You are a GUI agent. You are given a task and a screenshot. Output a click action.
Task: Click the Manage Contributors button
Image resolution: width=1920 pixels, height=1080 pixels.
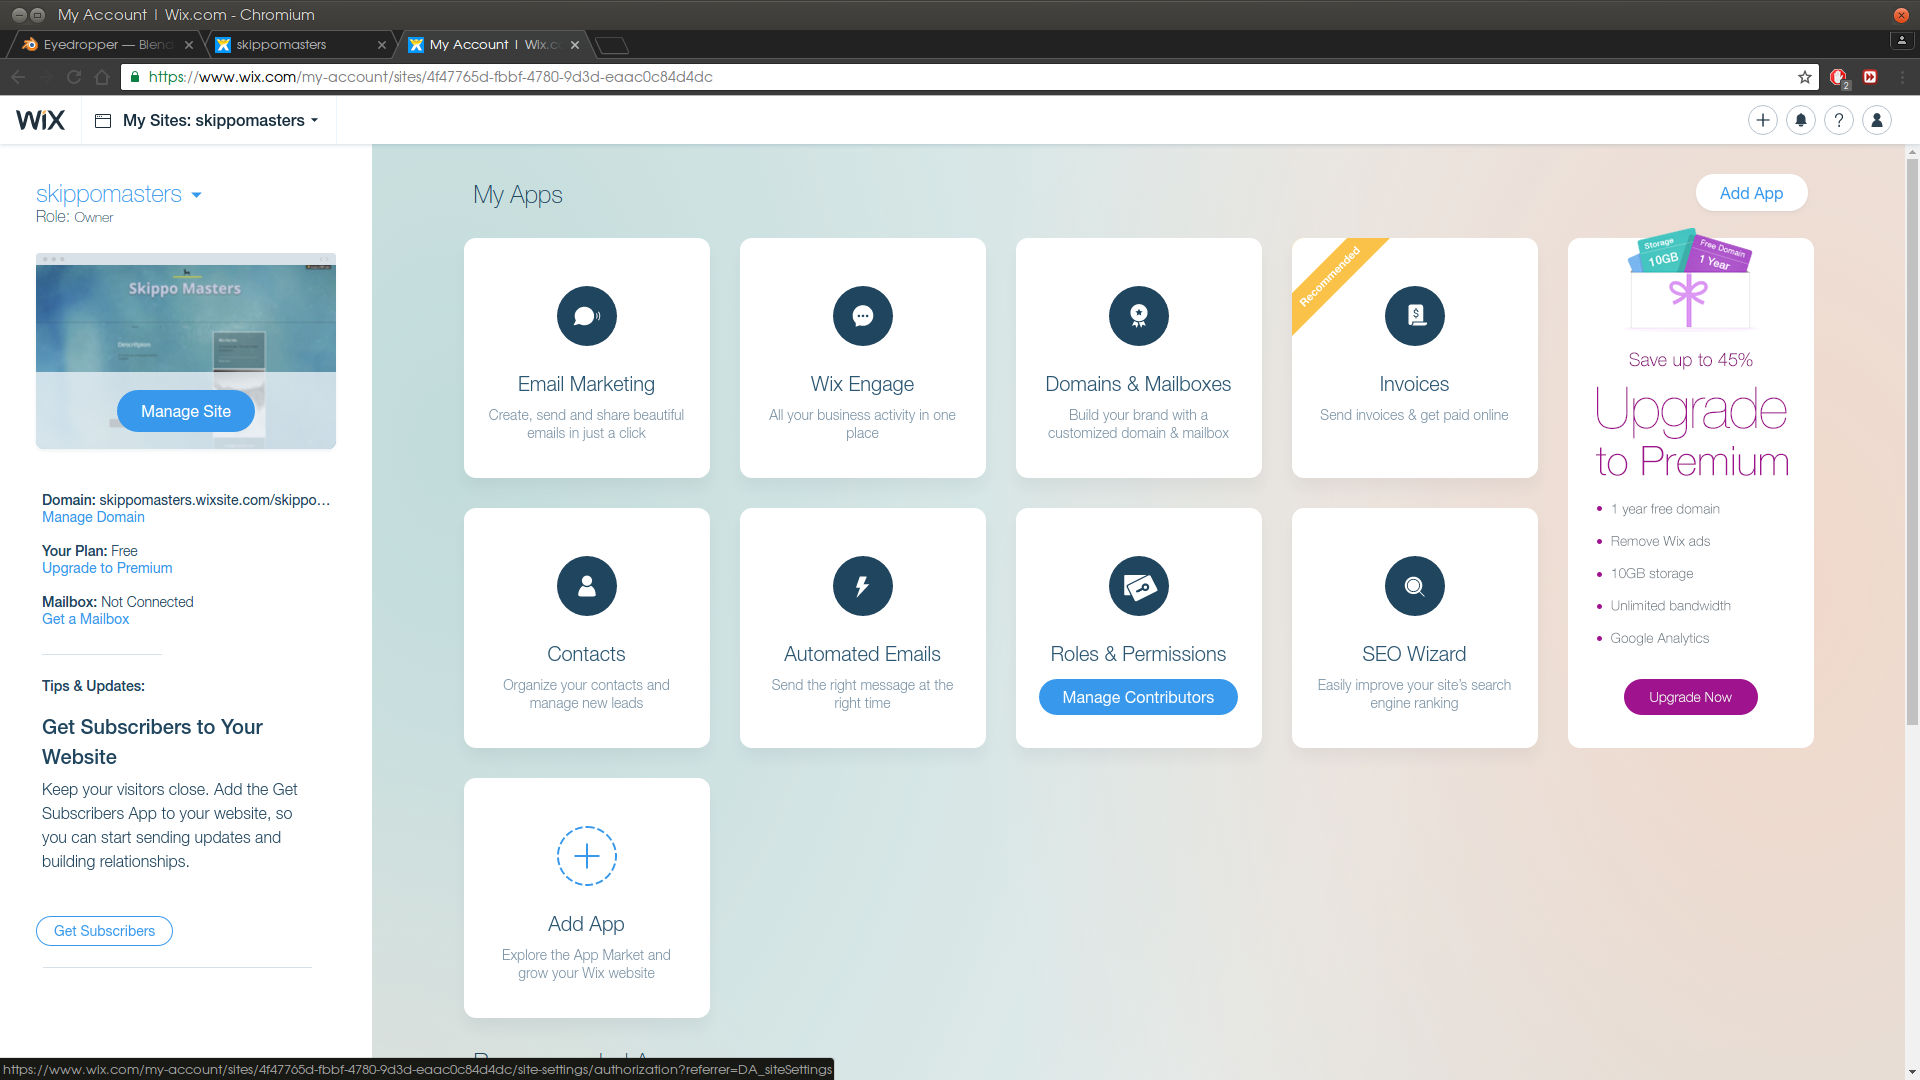pos(1138,697)
